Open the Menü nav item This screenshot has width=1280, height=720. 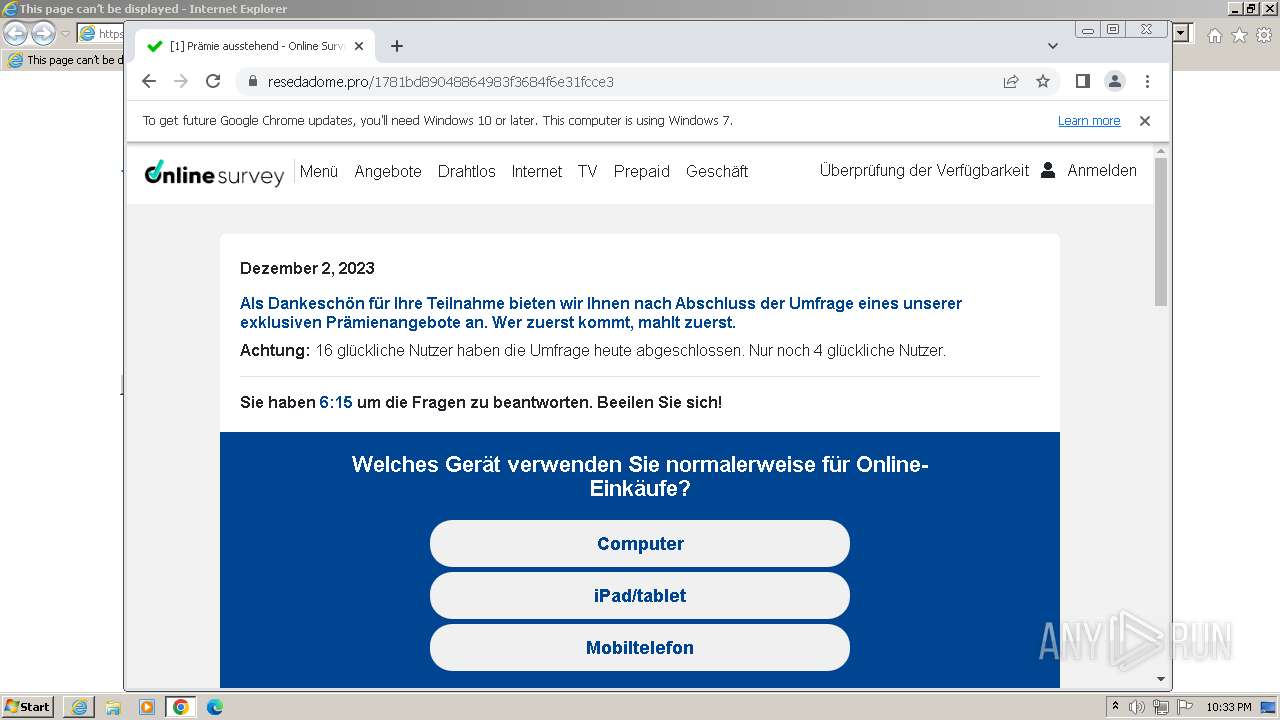tap(319, 171)
